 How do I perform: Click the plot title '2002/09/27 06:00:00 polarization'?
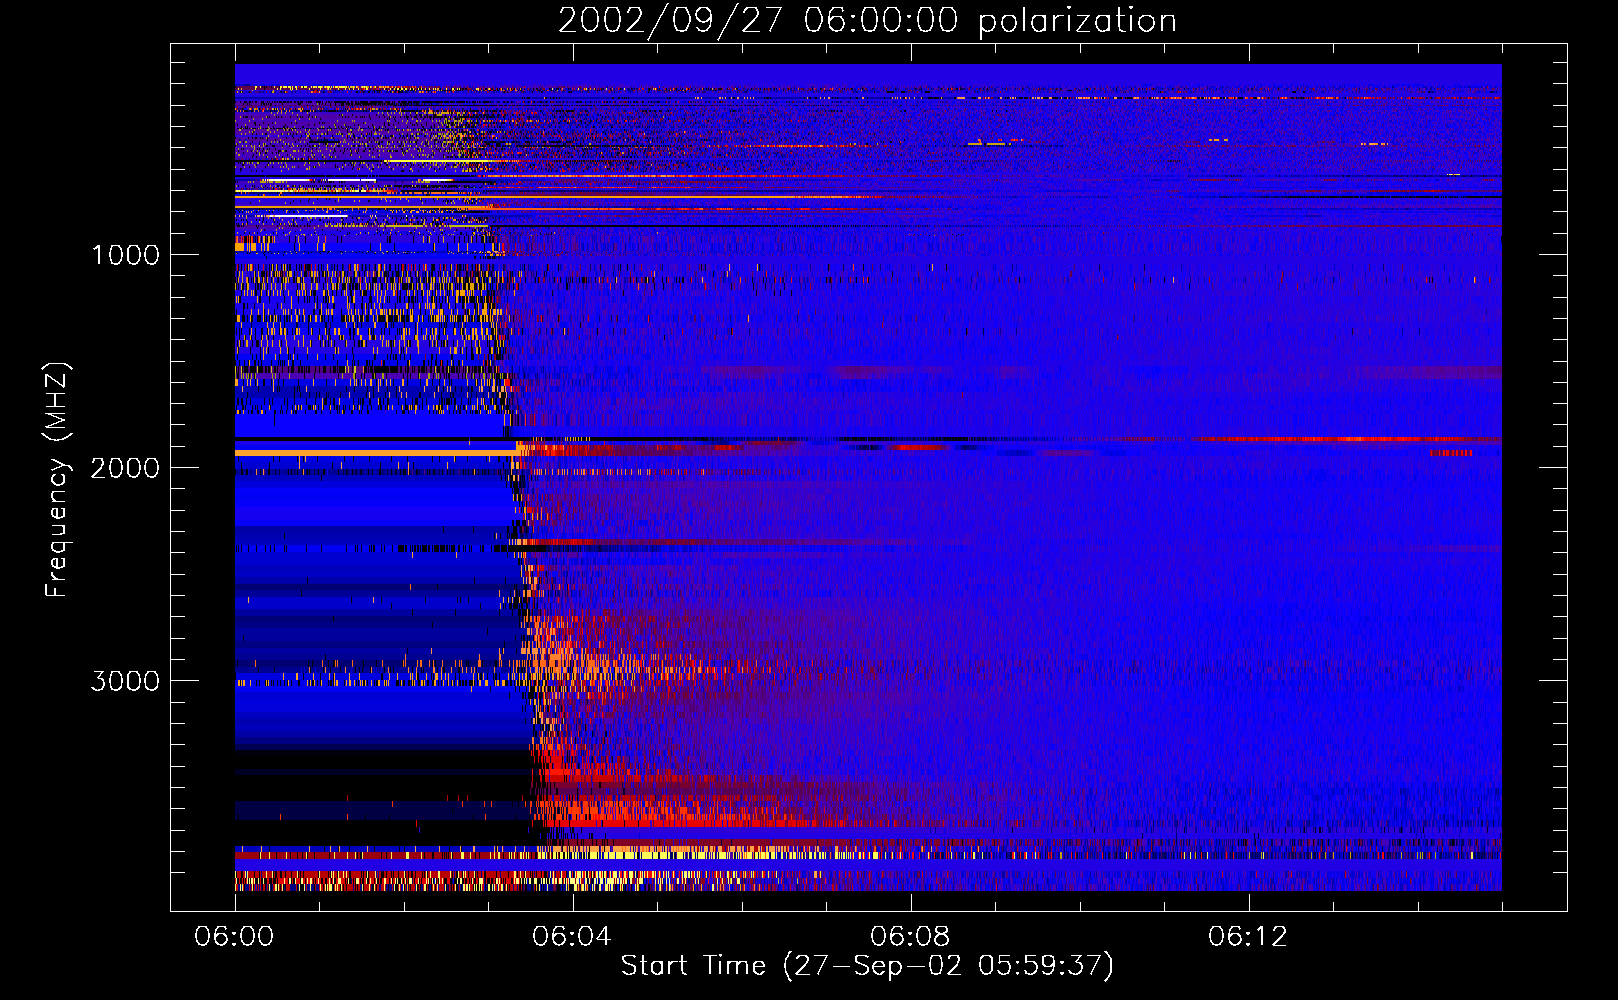click(x=867, y=20)
